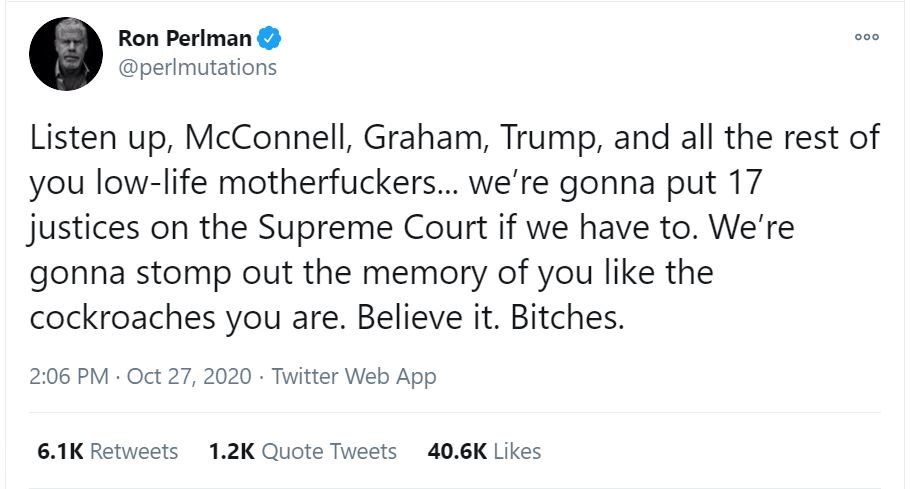Open the @perlmutations handle link

tap(197, 68)
